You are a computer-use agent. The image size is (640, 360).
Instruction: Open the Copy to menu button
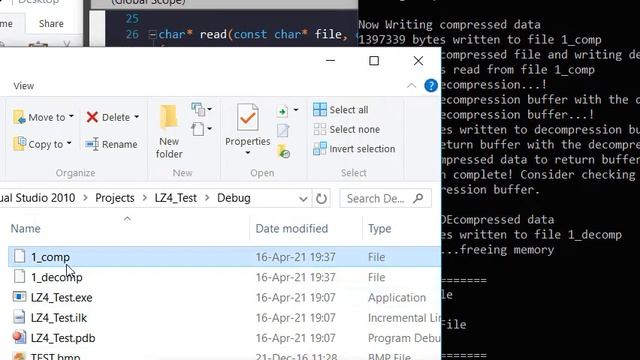[42, 144]
